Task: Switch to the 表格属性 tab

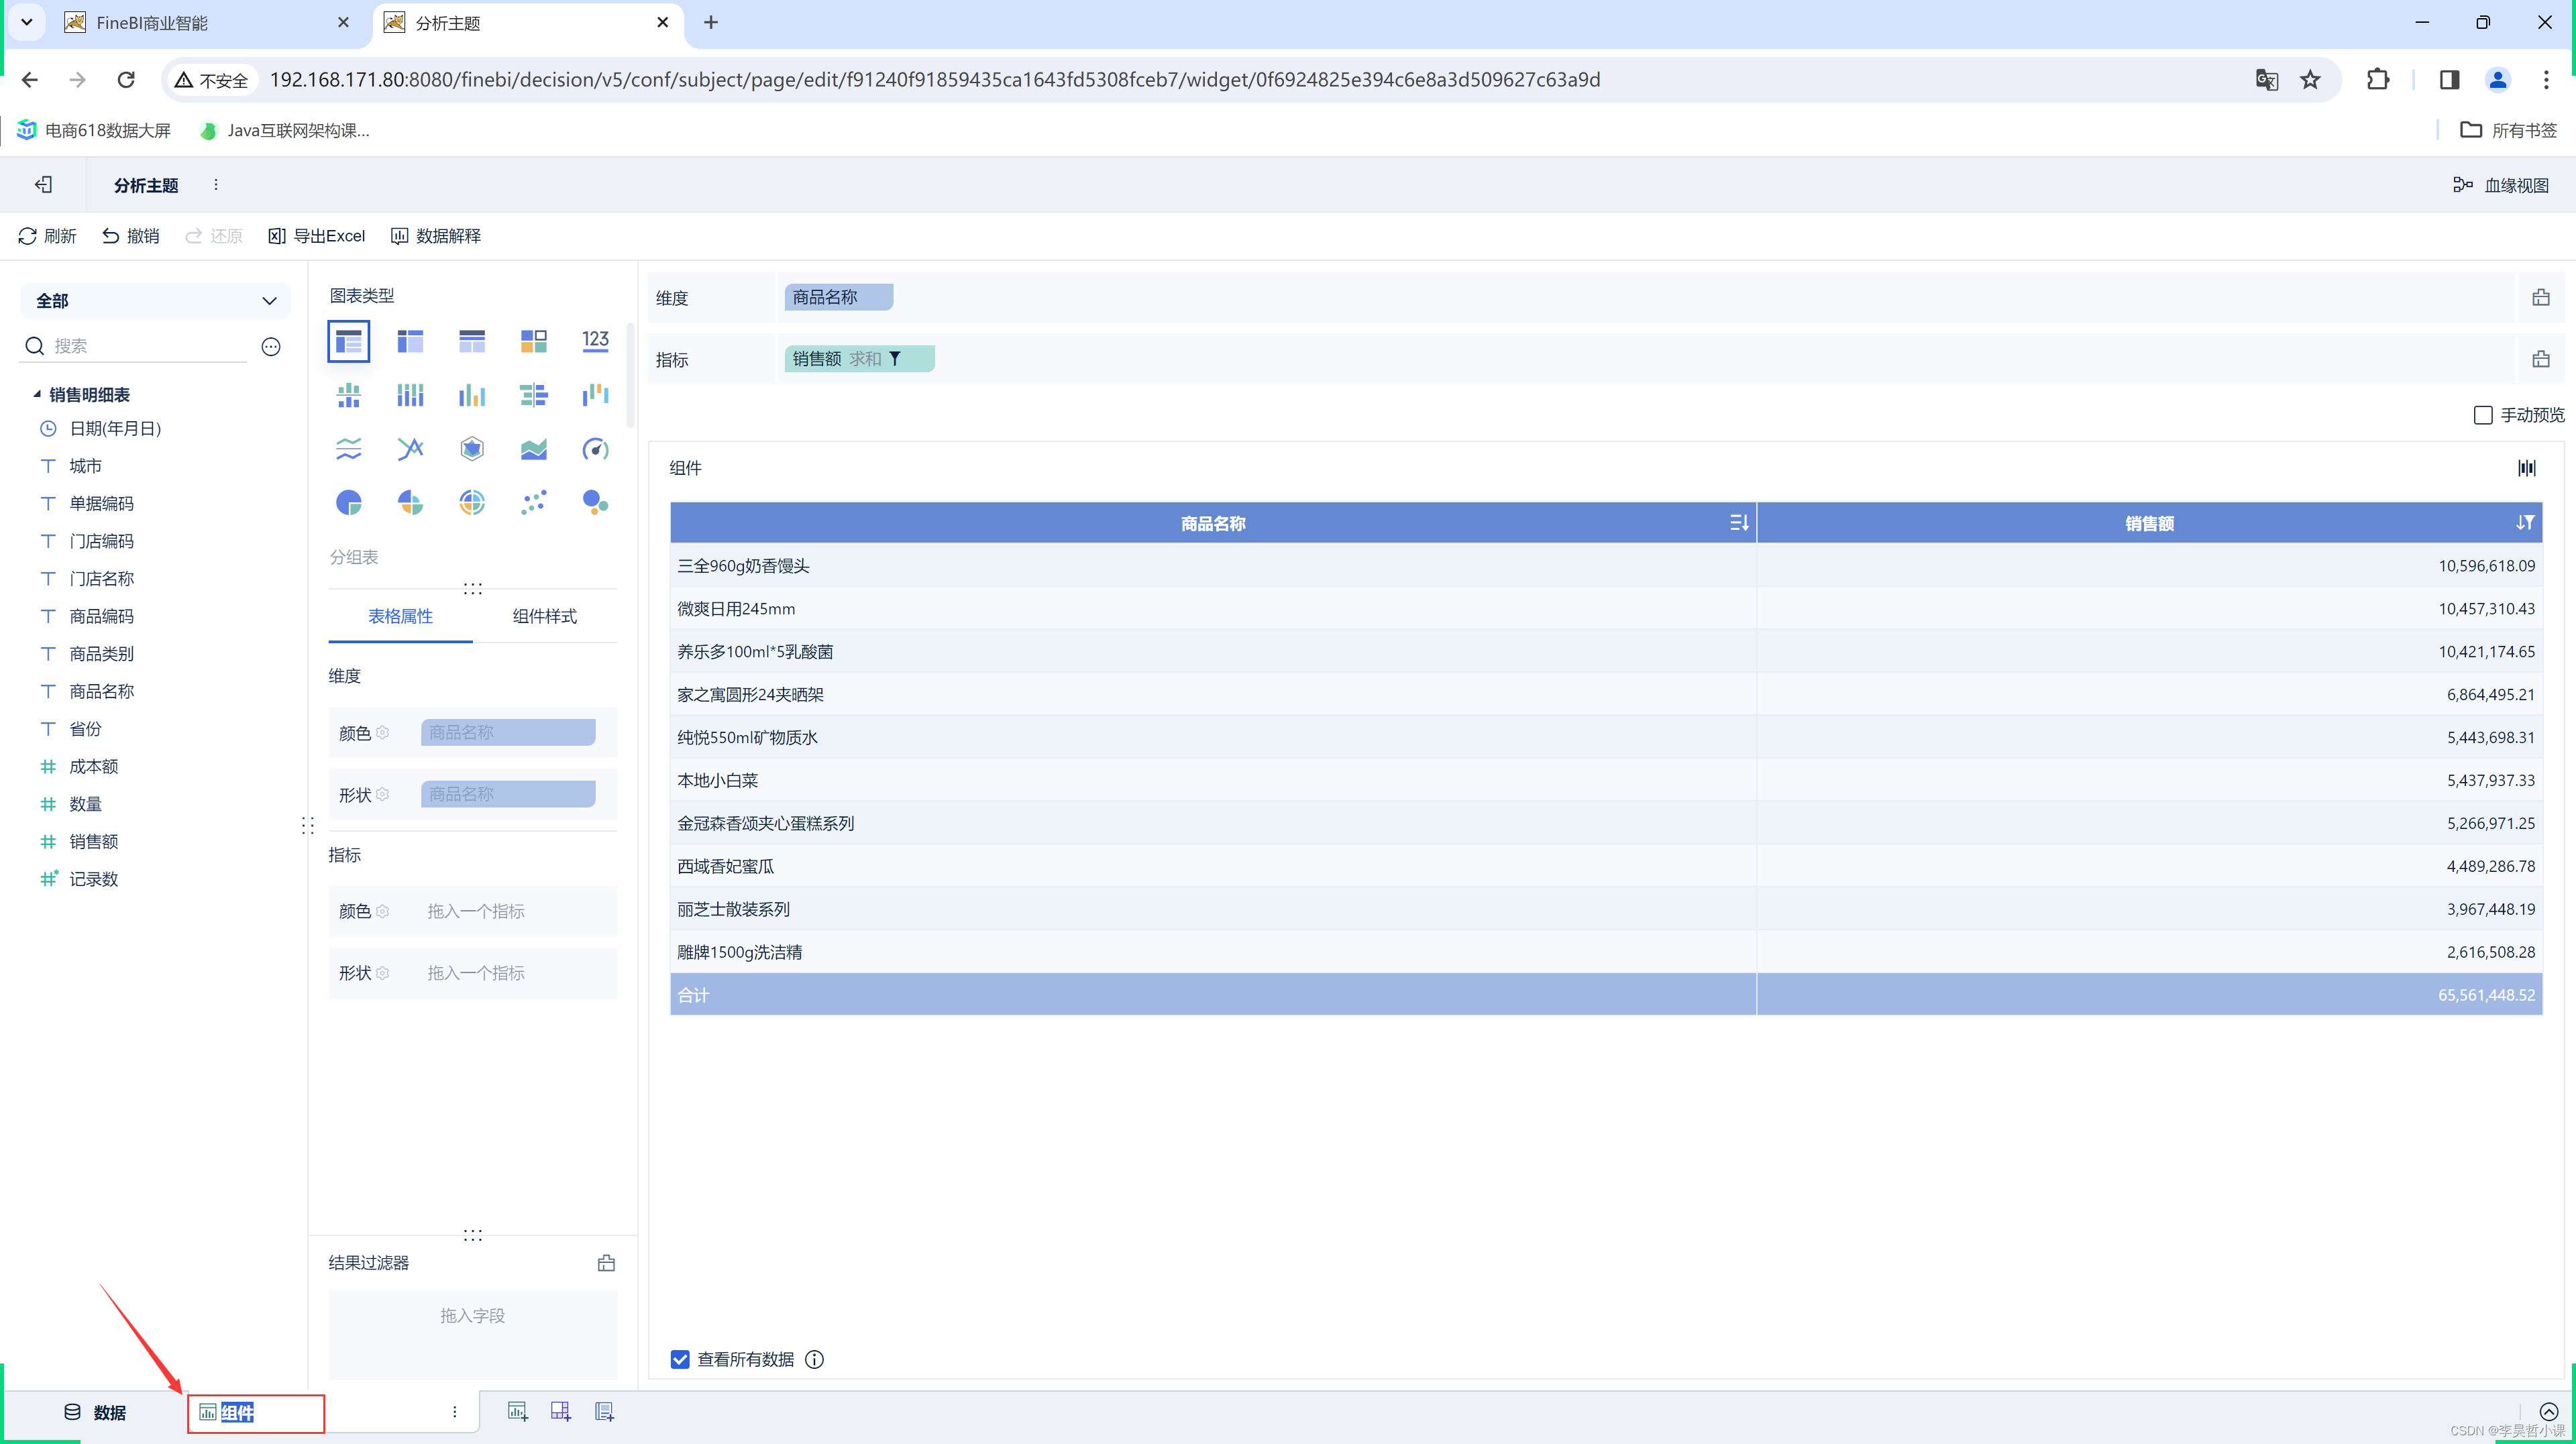Action: [x=400, y=616]
